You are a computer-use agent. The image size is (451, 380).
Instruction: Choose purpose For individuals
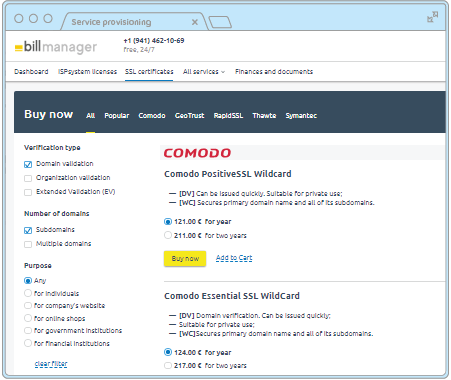[x=28, y=293]
